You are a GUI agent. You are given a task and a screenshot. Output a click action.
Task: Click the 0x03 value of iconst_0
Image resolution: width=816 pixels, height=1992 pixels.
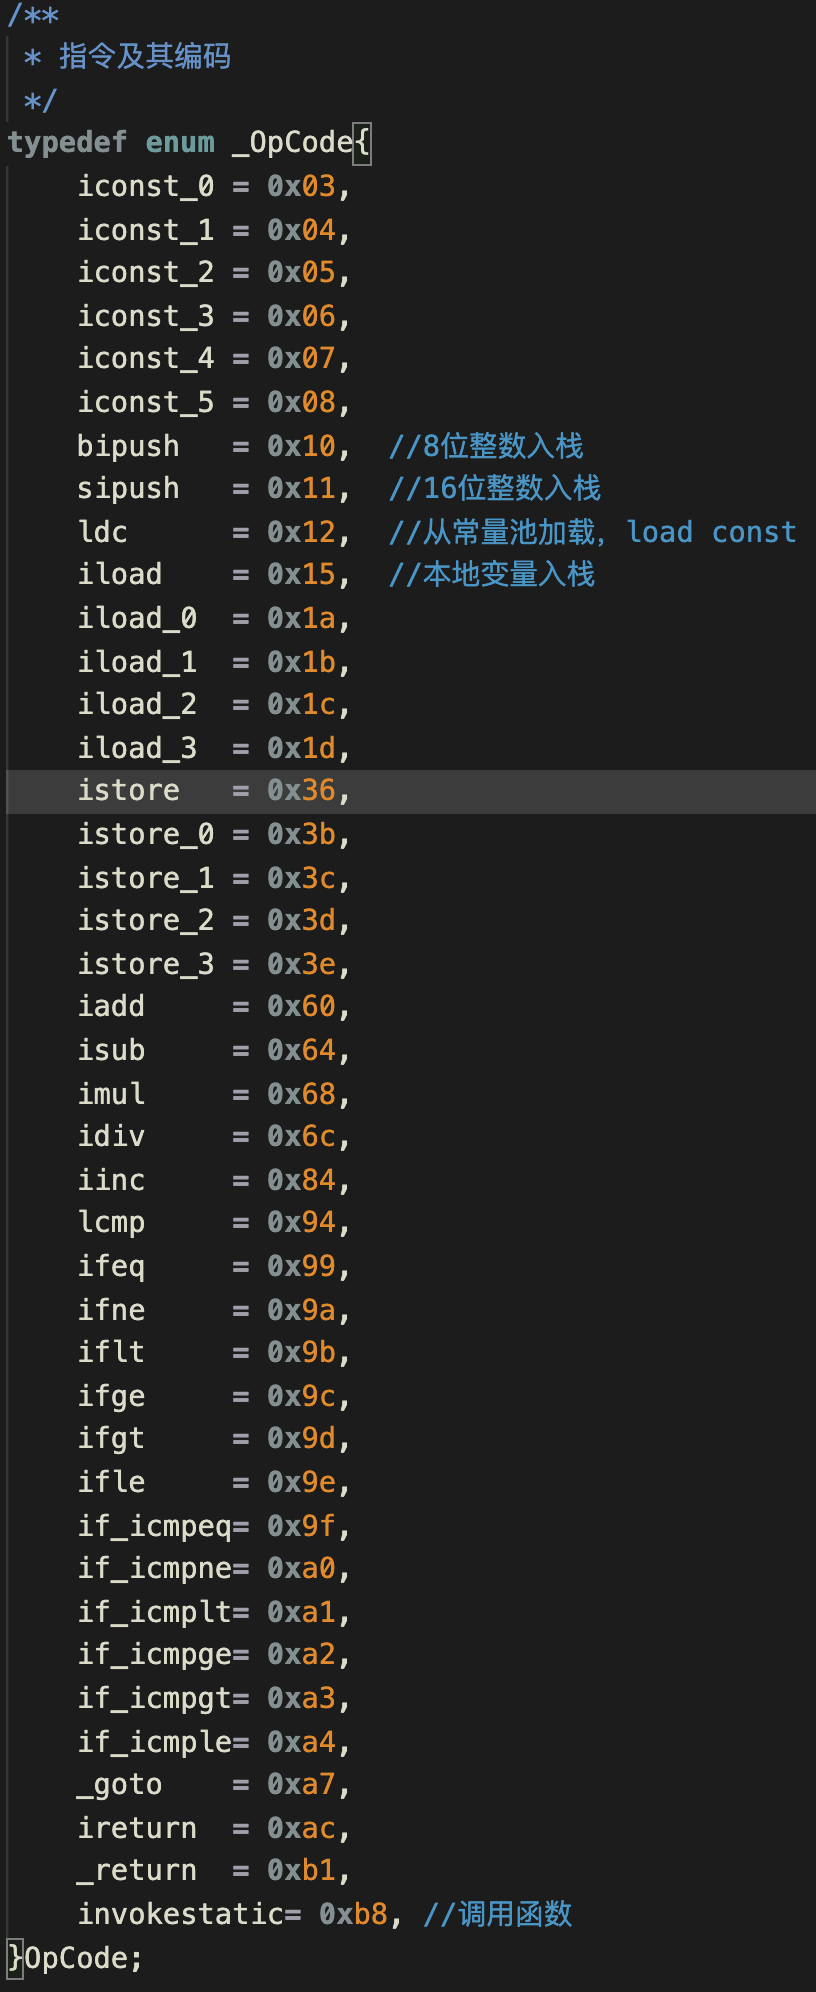point(301,187)
